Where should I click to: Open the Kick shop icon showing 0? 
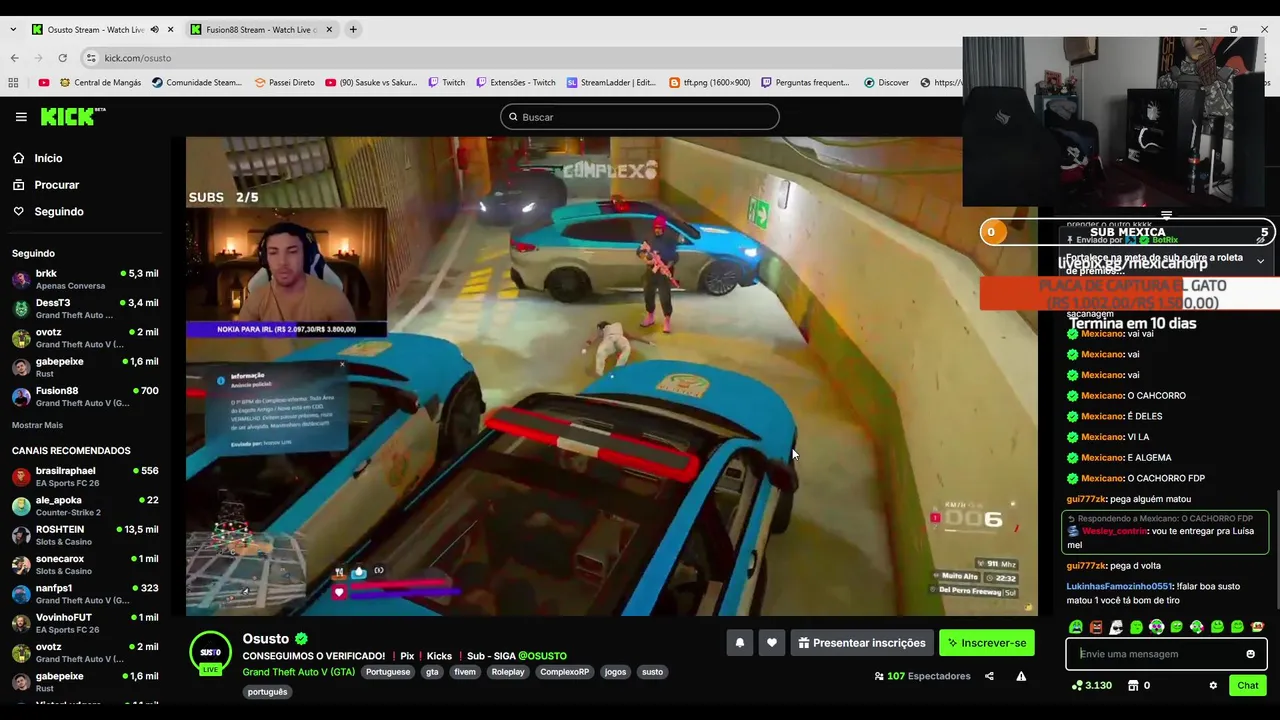pos(1139,685)
